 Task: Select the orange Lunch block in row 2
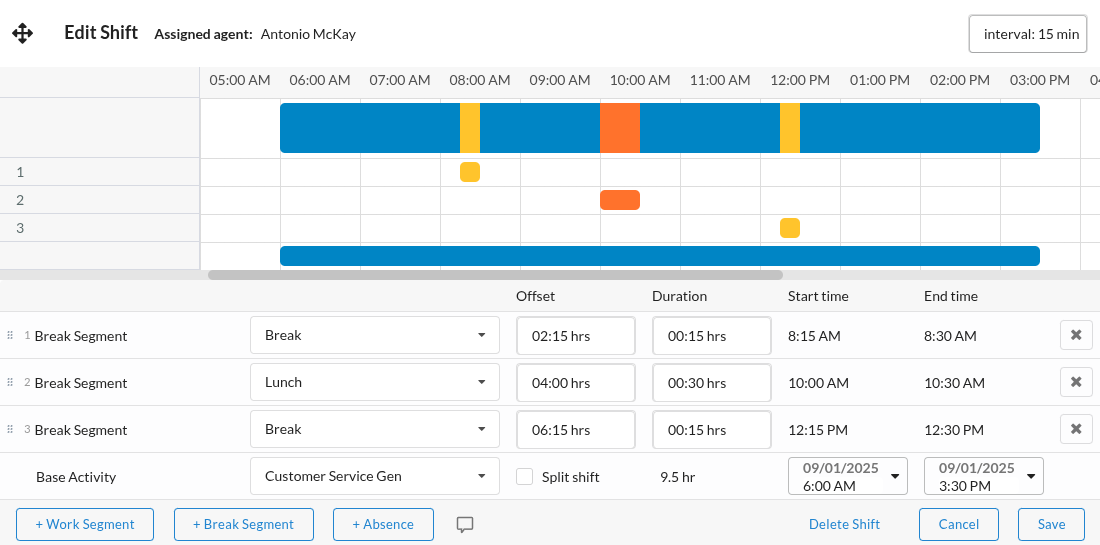(620, 200)
